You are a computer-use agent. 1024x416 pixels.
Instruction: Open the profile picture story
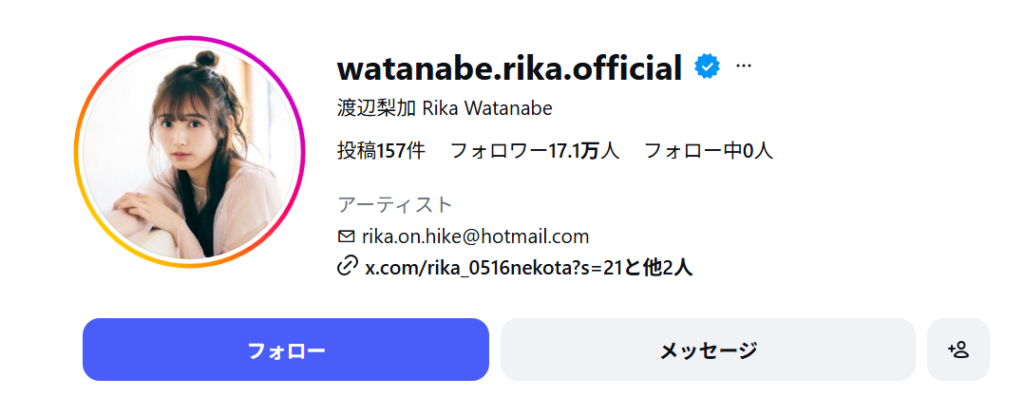click(188, 152)
